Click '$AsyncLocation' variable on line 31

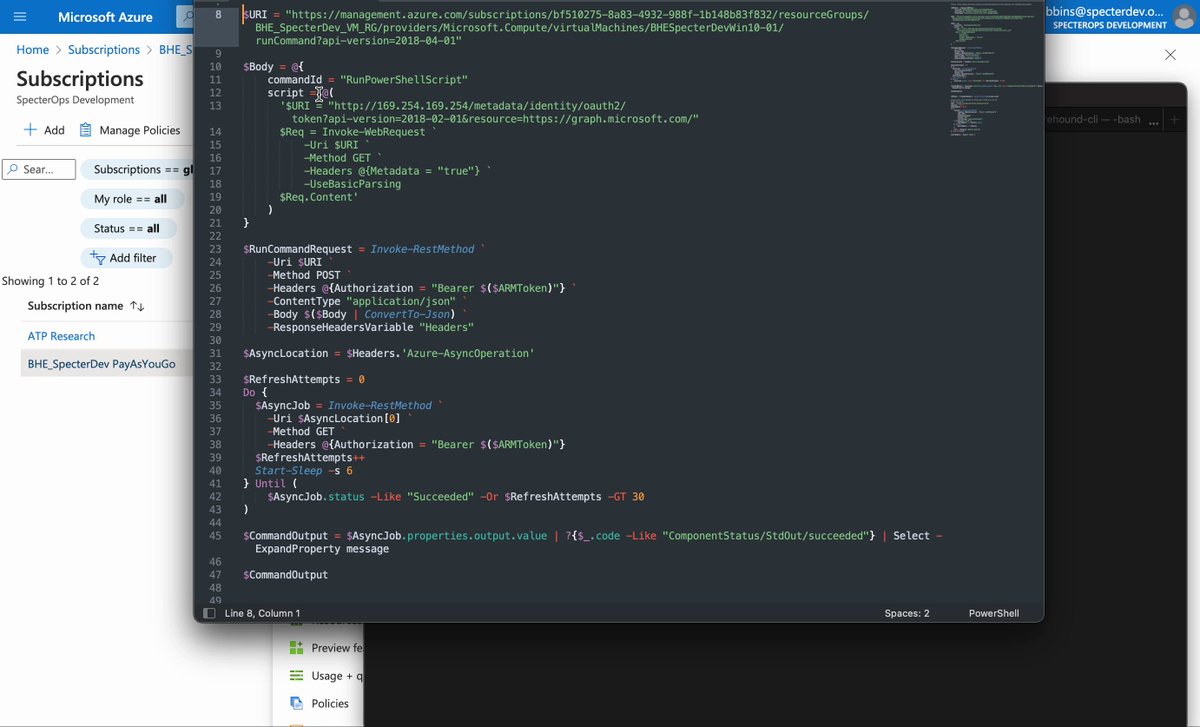pyautogui.click(x=286, y=353)
